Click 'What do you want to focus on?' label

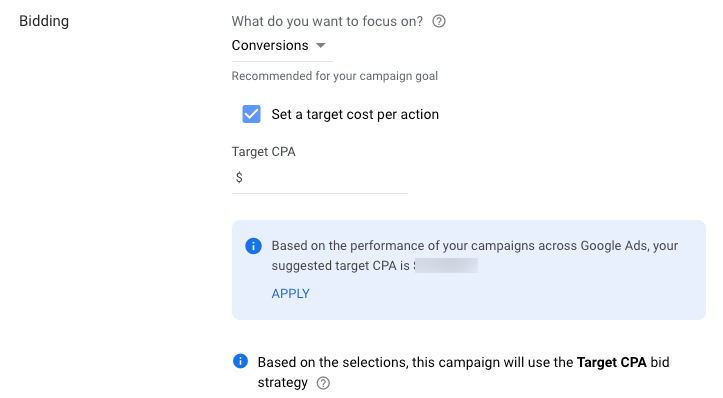coord(327,21)
